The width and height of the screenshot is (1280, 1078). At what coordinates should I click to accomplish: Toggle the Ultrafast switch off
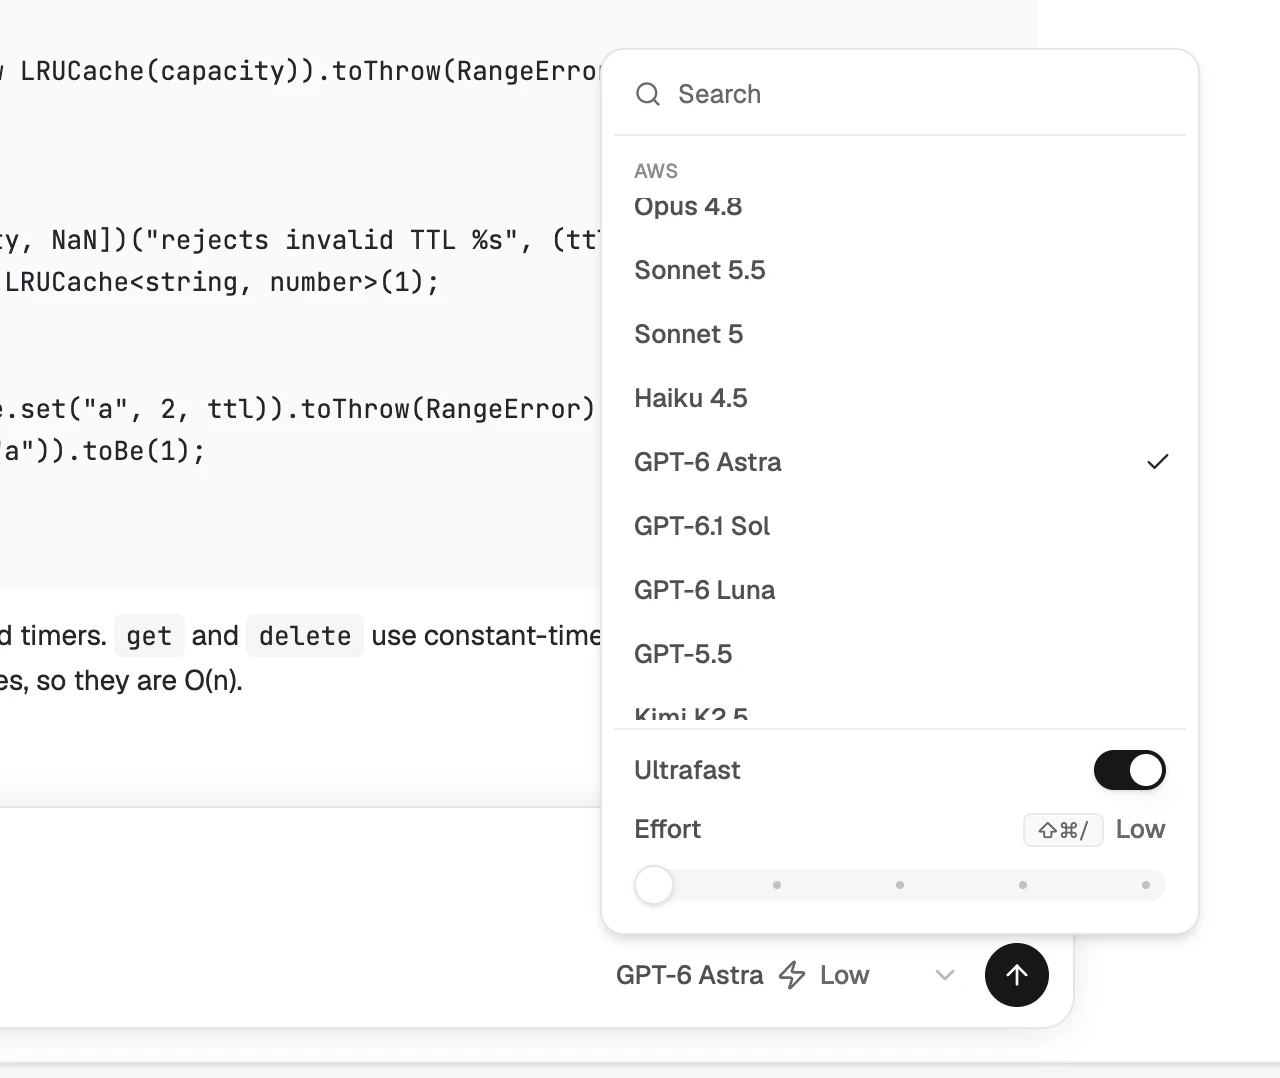[1130, 770]
